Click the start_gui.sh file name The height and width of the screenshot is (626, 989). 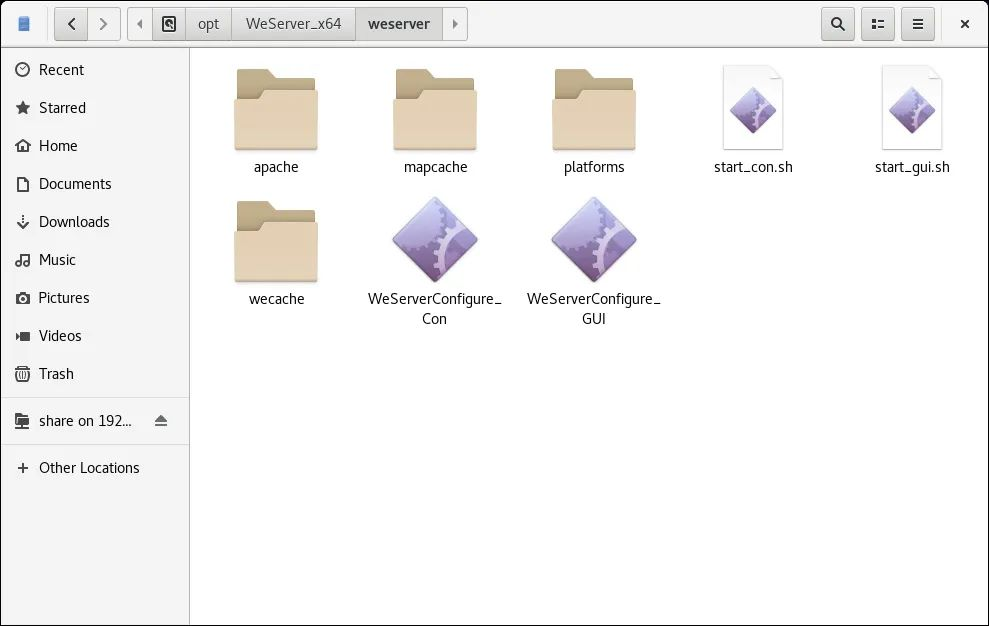(912, 167)
